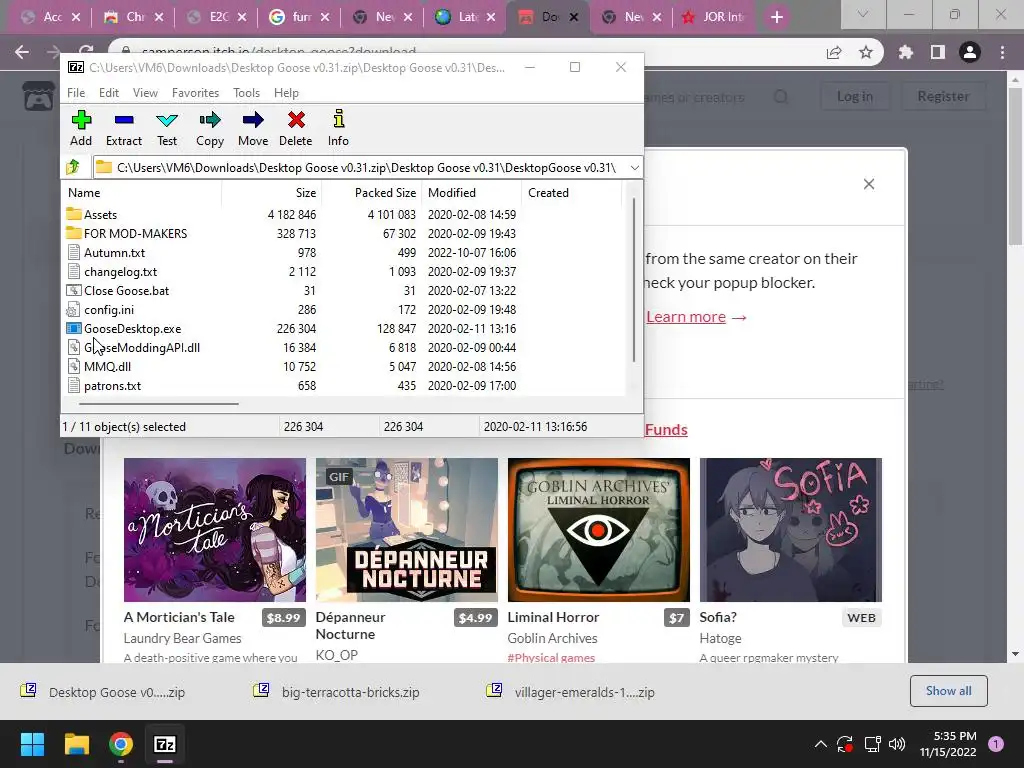Open File Explorer from taskbar

pos(76,744)
